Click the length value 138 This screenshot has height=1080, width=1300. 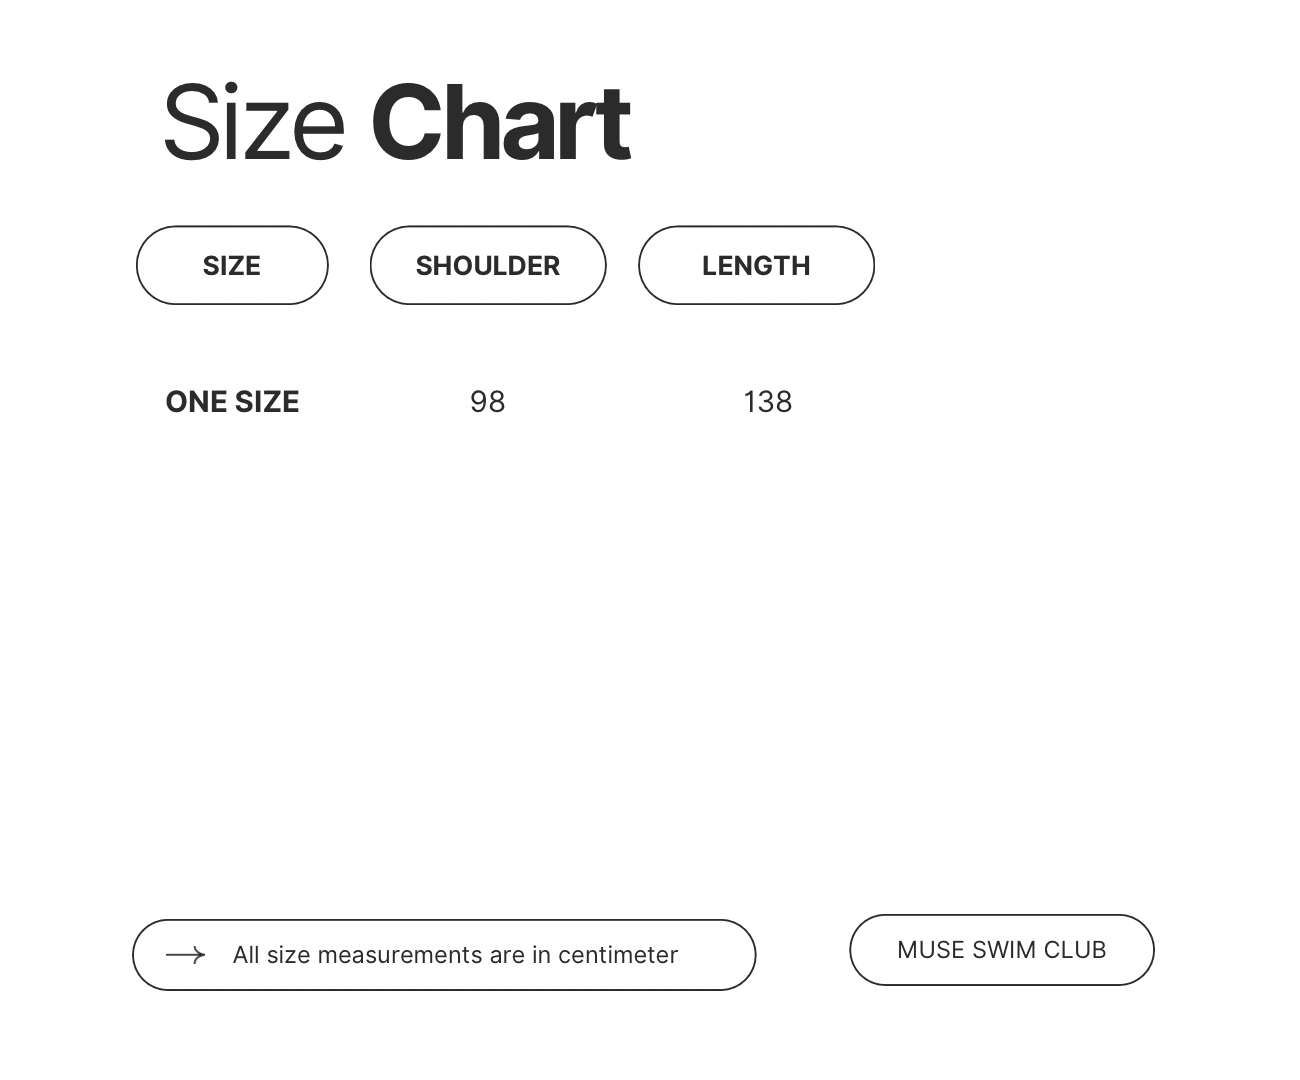click(x=767, y=402)
